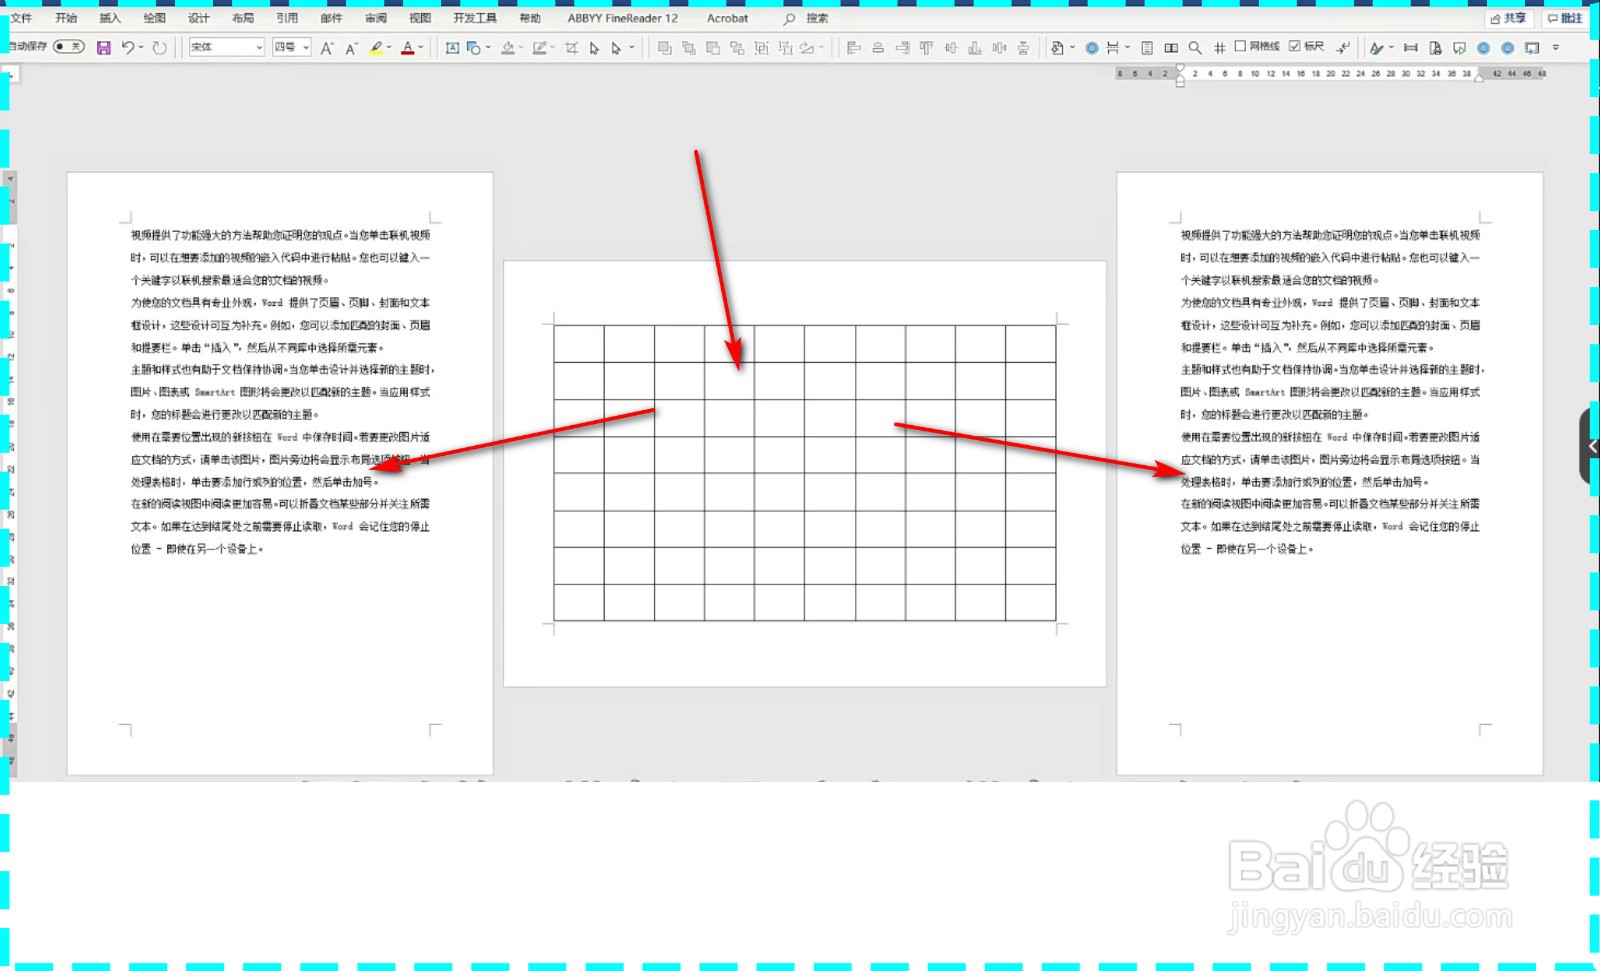The height and width of the screenshot is (971, 1600).
Task: Click the left page text body
Action: point(280,392)
